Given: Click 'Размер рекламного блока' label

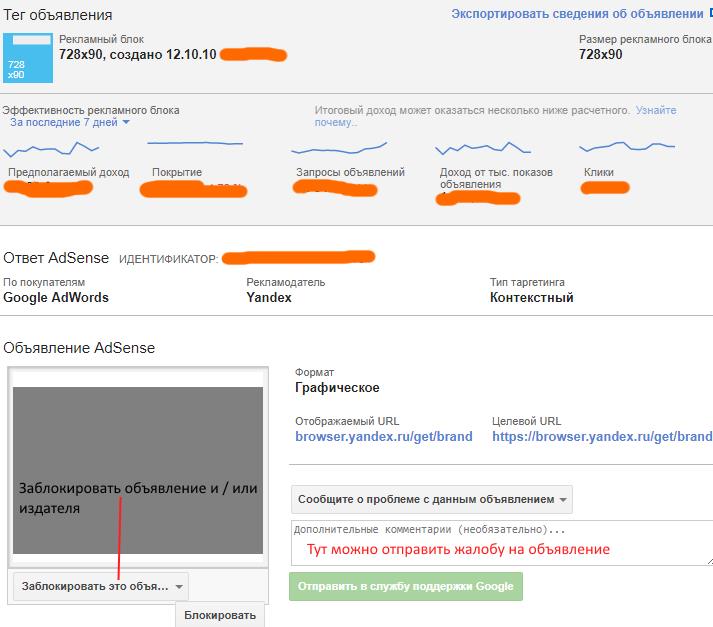Looking at the screenshot, I should click(x=645, y=40).
